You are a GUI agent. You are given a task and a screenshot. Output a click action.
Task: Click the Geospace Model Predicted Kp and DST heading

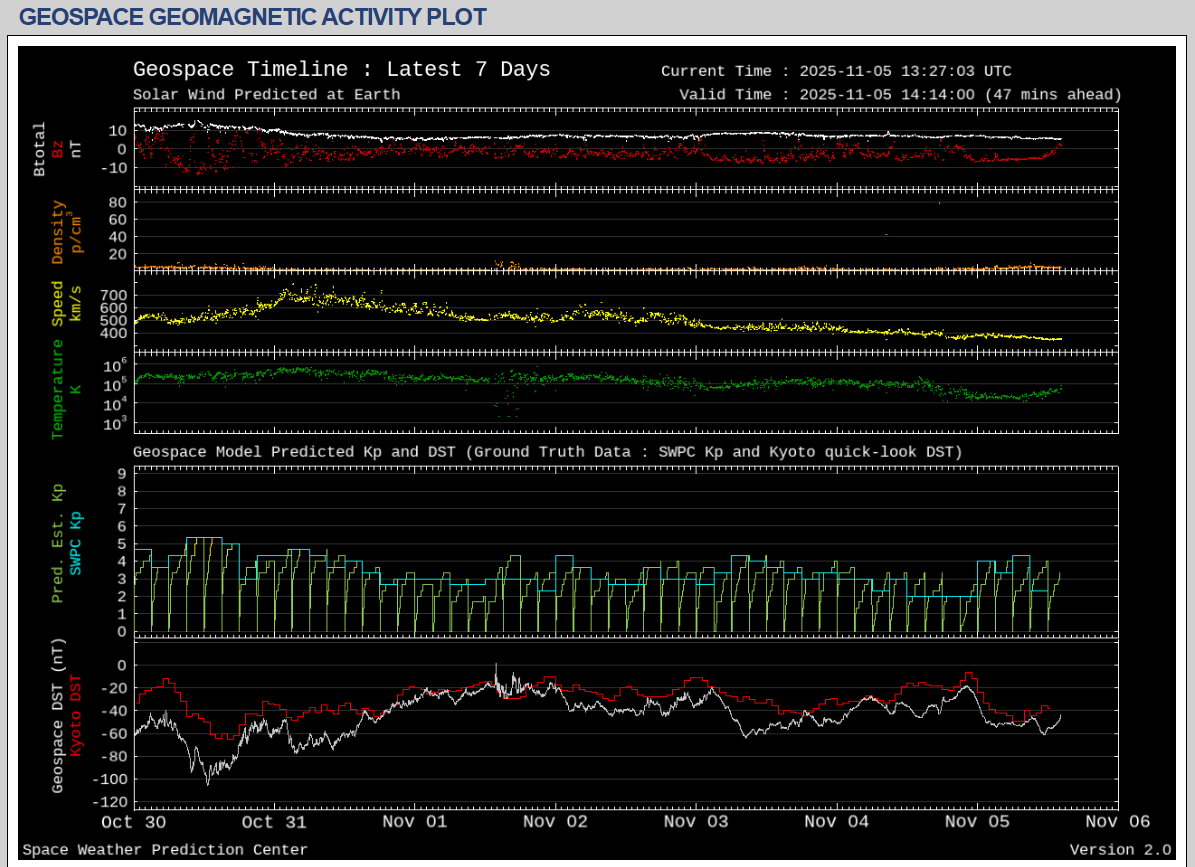[547, 452]
